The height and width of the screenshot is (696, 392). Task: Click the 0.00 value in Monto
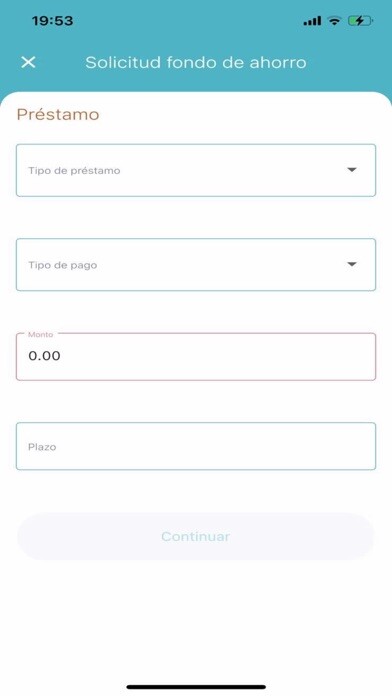[x=44, y=356]
